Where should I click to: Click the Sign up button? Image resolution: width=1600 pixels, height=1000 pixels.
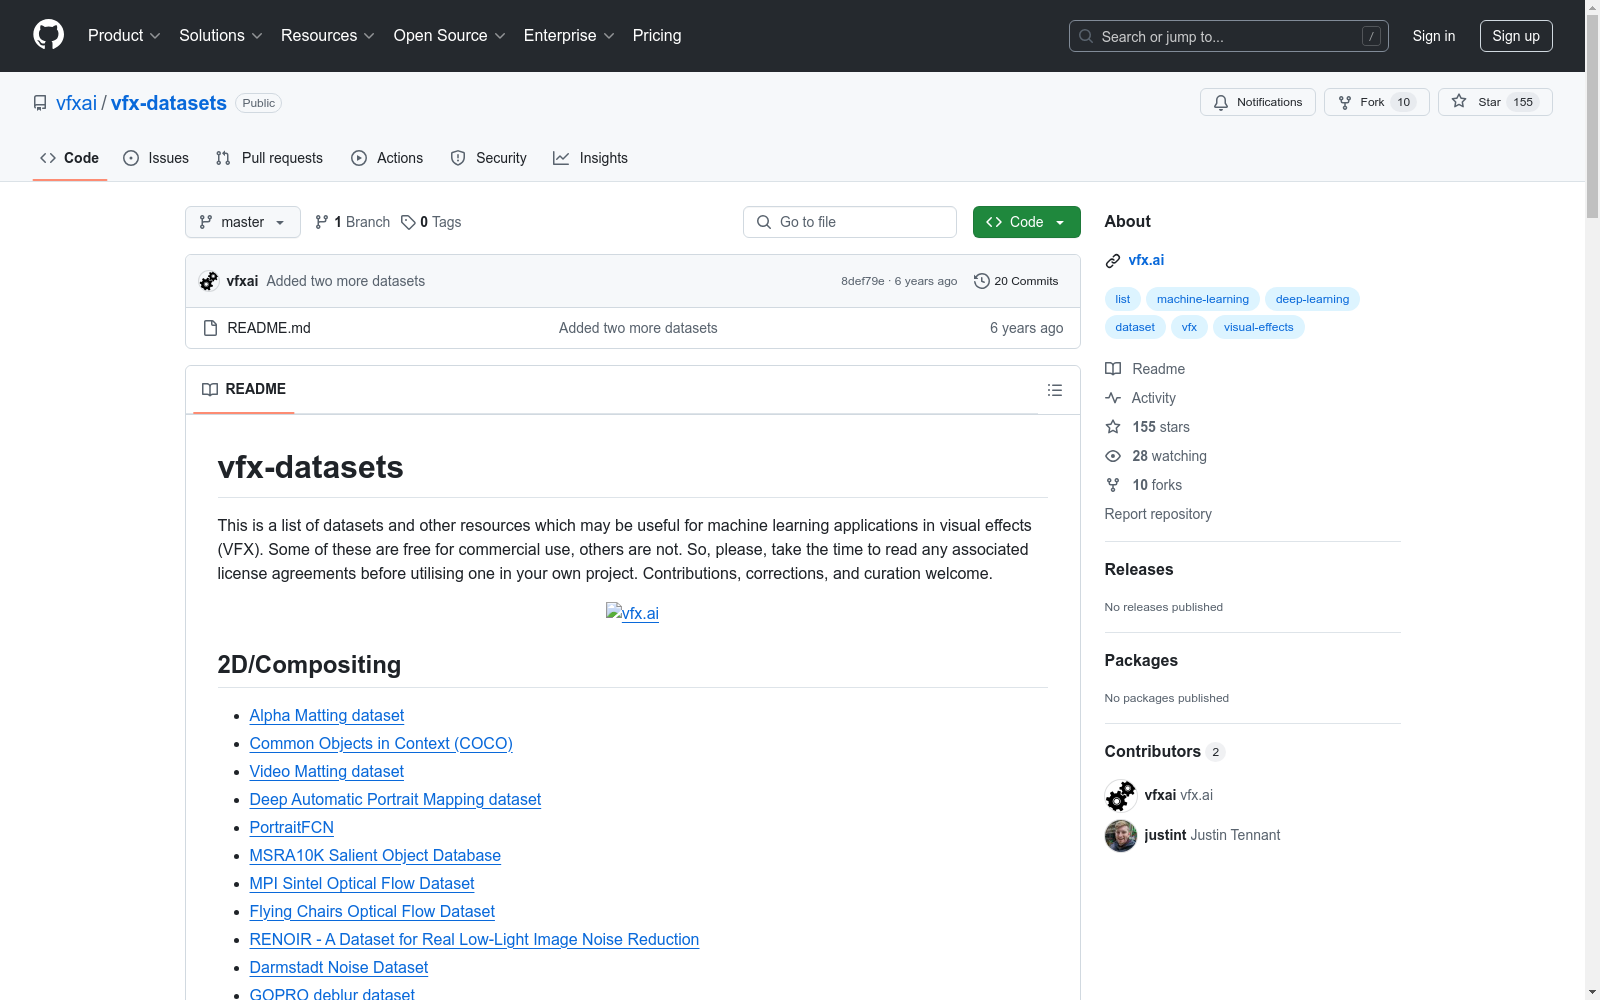(1516, 36)
